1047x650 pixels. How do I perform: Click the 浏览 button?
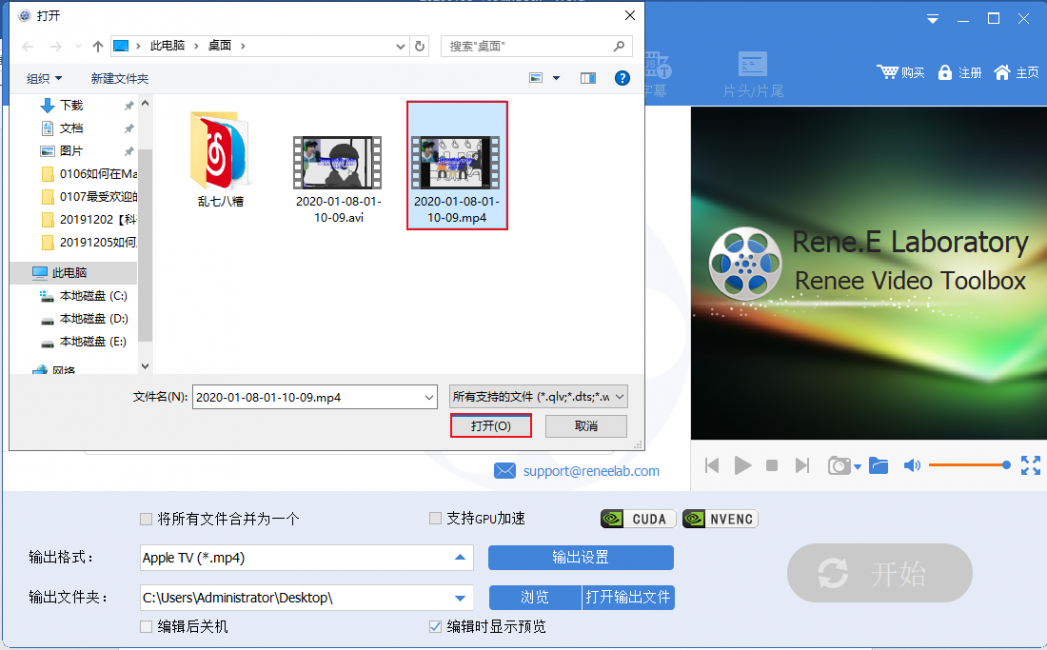(535, 597)
